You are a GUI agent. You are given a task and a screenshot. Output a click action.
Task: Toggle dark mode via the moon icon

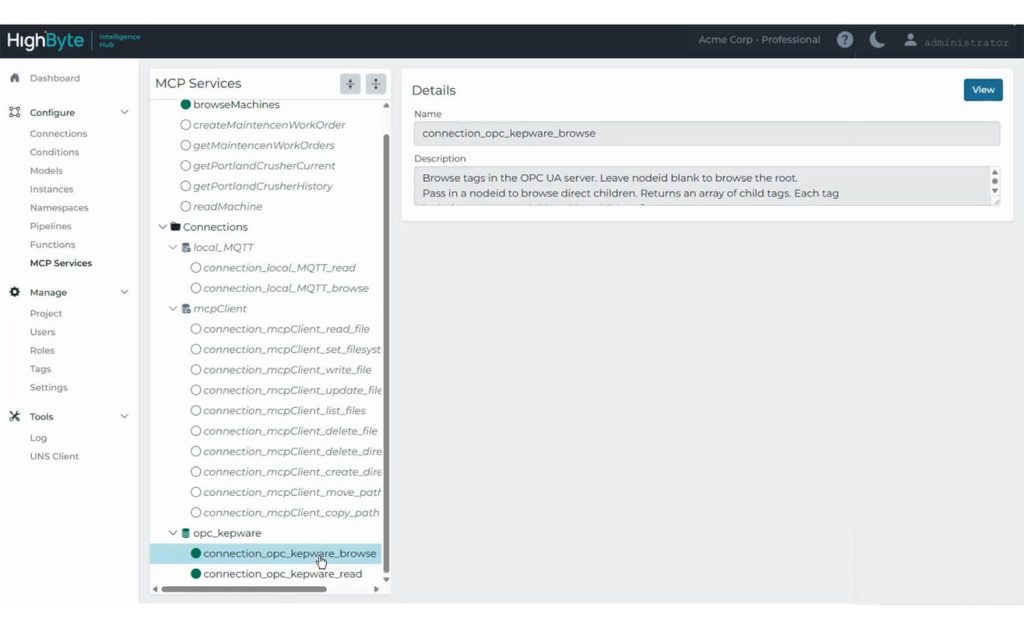tap(876, 39)
